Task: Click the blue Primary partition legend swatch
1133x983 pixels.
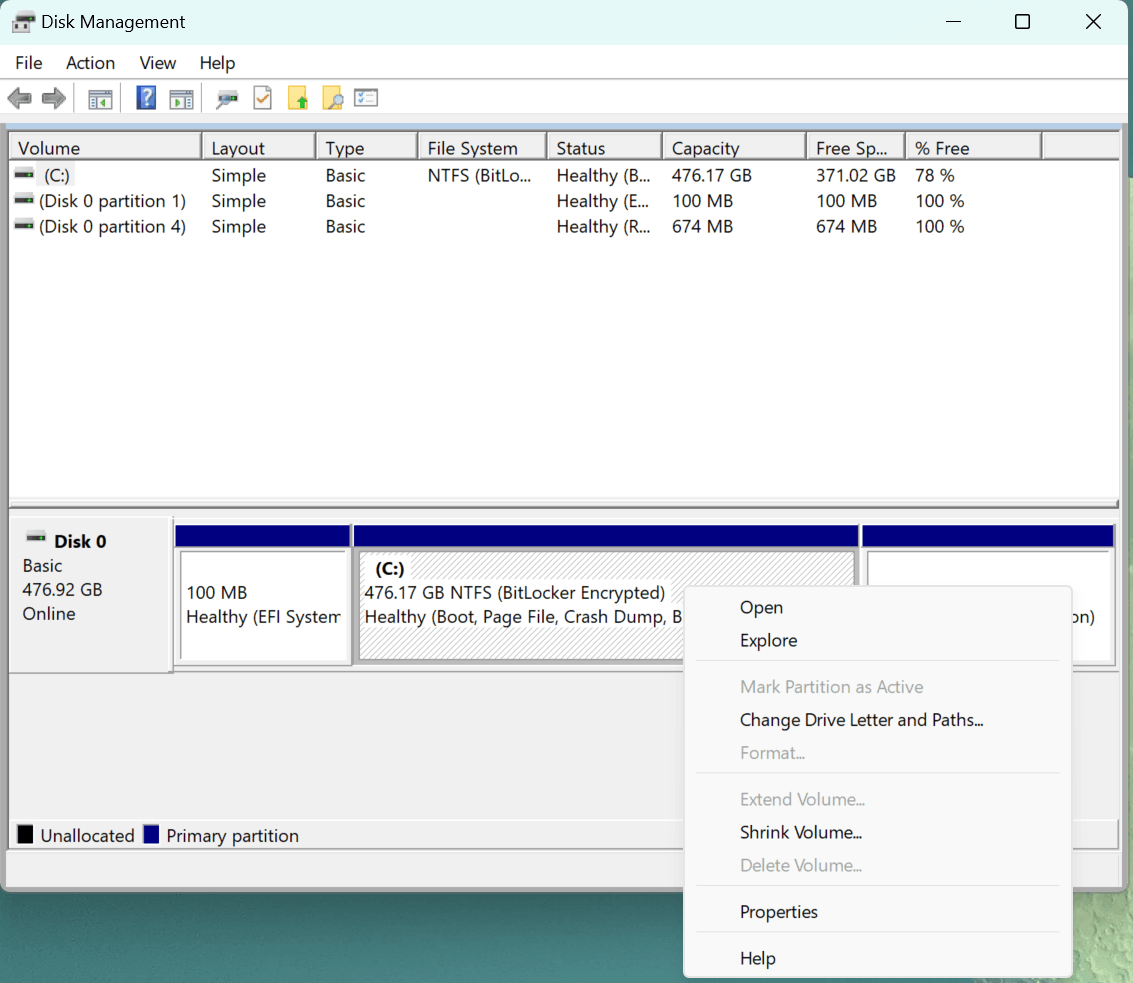Action: 151,834
